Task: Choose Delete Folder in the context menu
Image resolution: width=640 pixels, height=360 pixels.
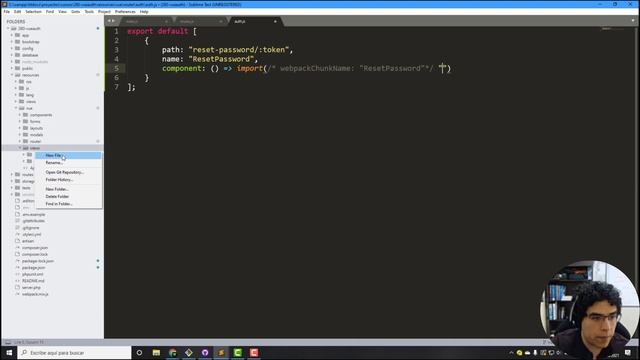Action: (x=57, y=196)
